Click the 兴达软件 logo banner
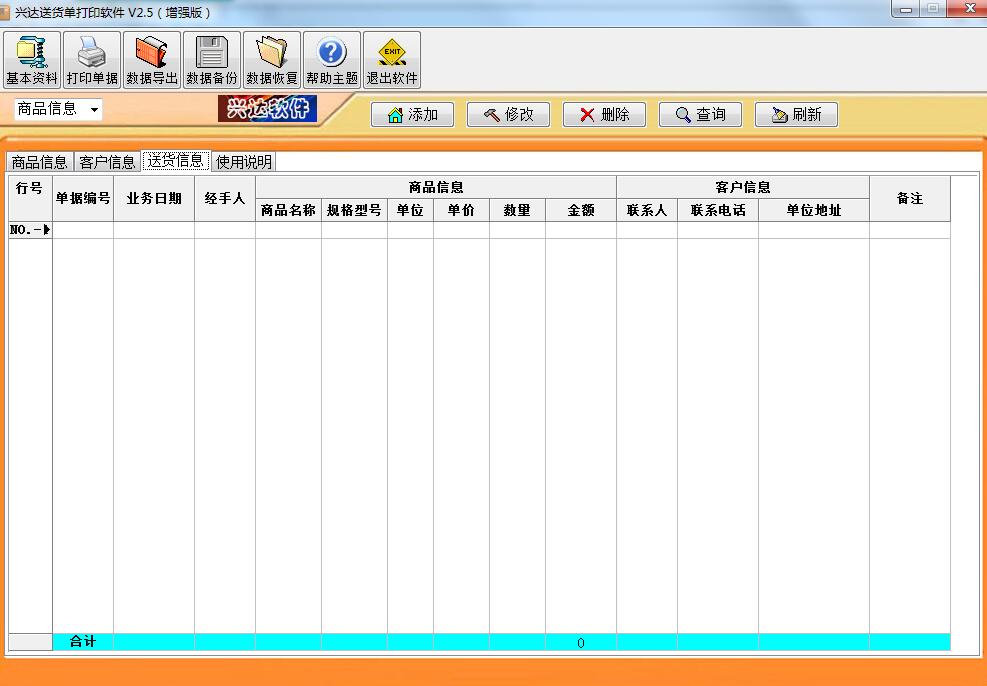The image size is (987, 686). click(x=268, y=109)
